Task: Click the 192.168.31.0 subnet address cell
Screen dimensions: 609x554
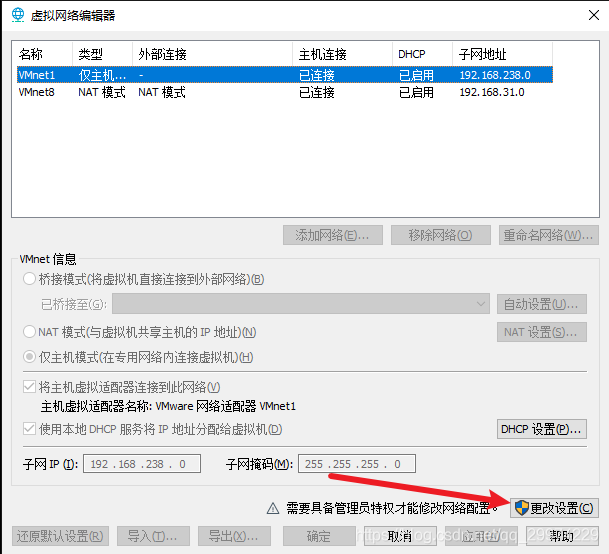Action: pos(492,92)
